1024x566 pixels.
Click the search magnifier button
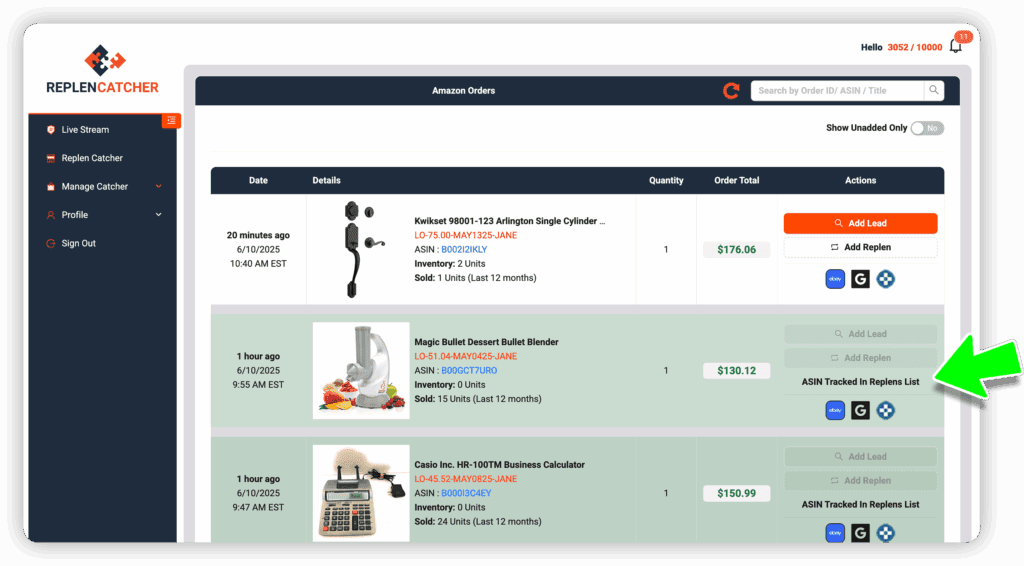pos(934,91)
